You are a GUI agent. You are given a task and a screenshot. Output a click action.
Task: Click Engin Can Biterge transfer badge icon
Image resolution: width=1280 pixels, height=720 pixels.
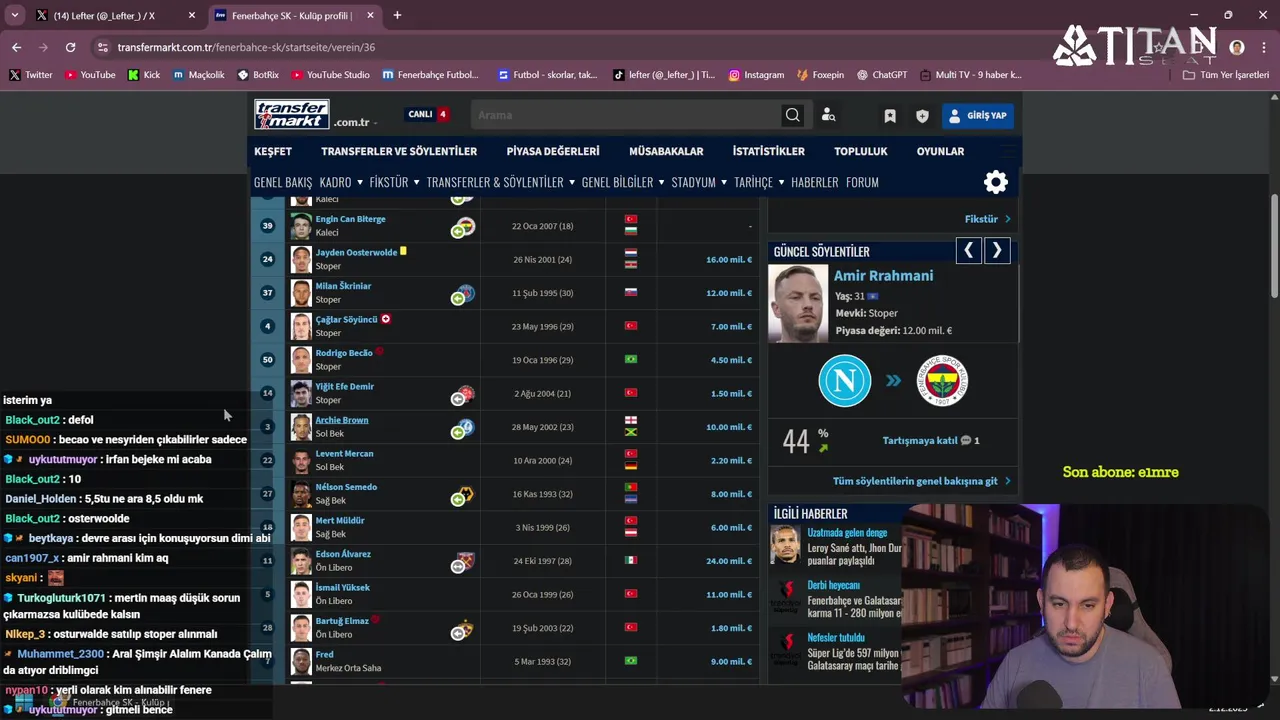point(464,227)
